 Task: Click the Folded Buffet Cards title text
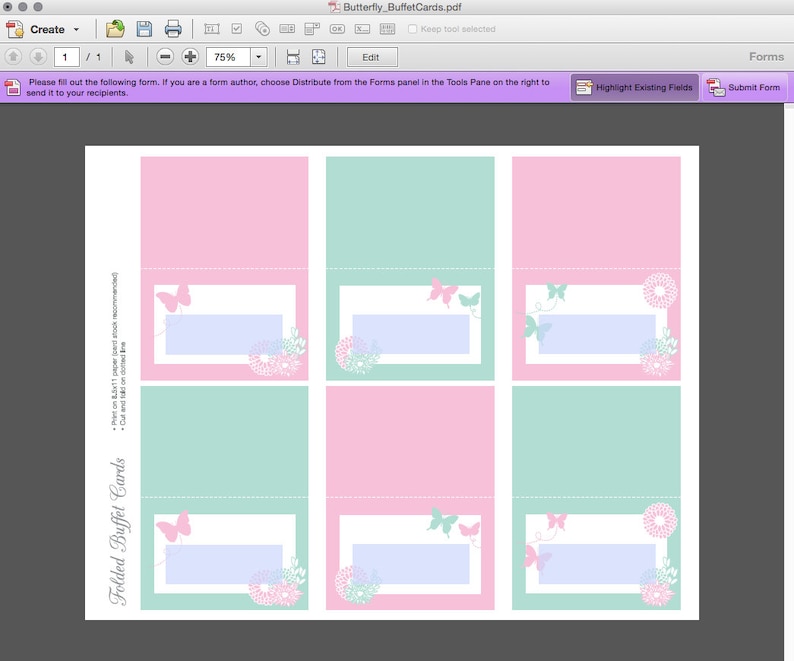tap(118, 531)
